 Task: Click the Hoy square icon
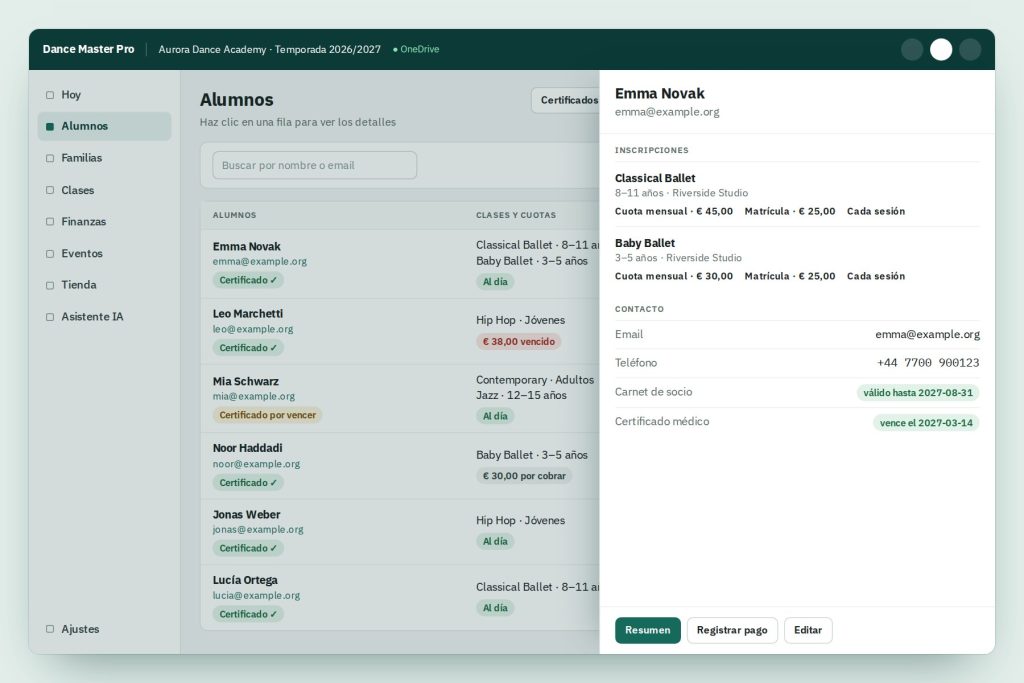[x=50, y=95]
